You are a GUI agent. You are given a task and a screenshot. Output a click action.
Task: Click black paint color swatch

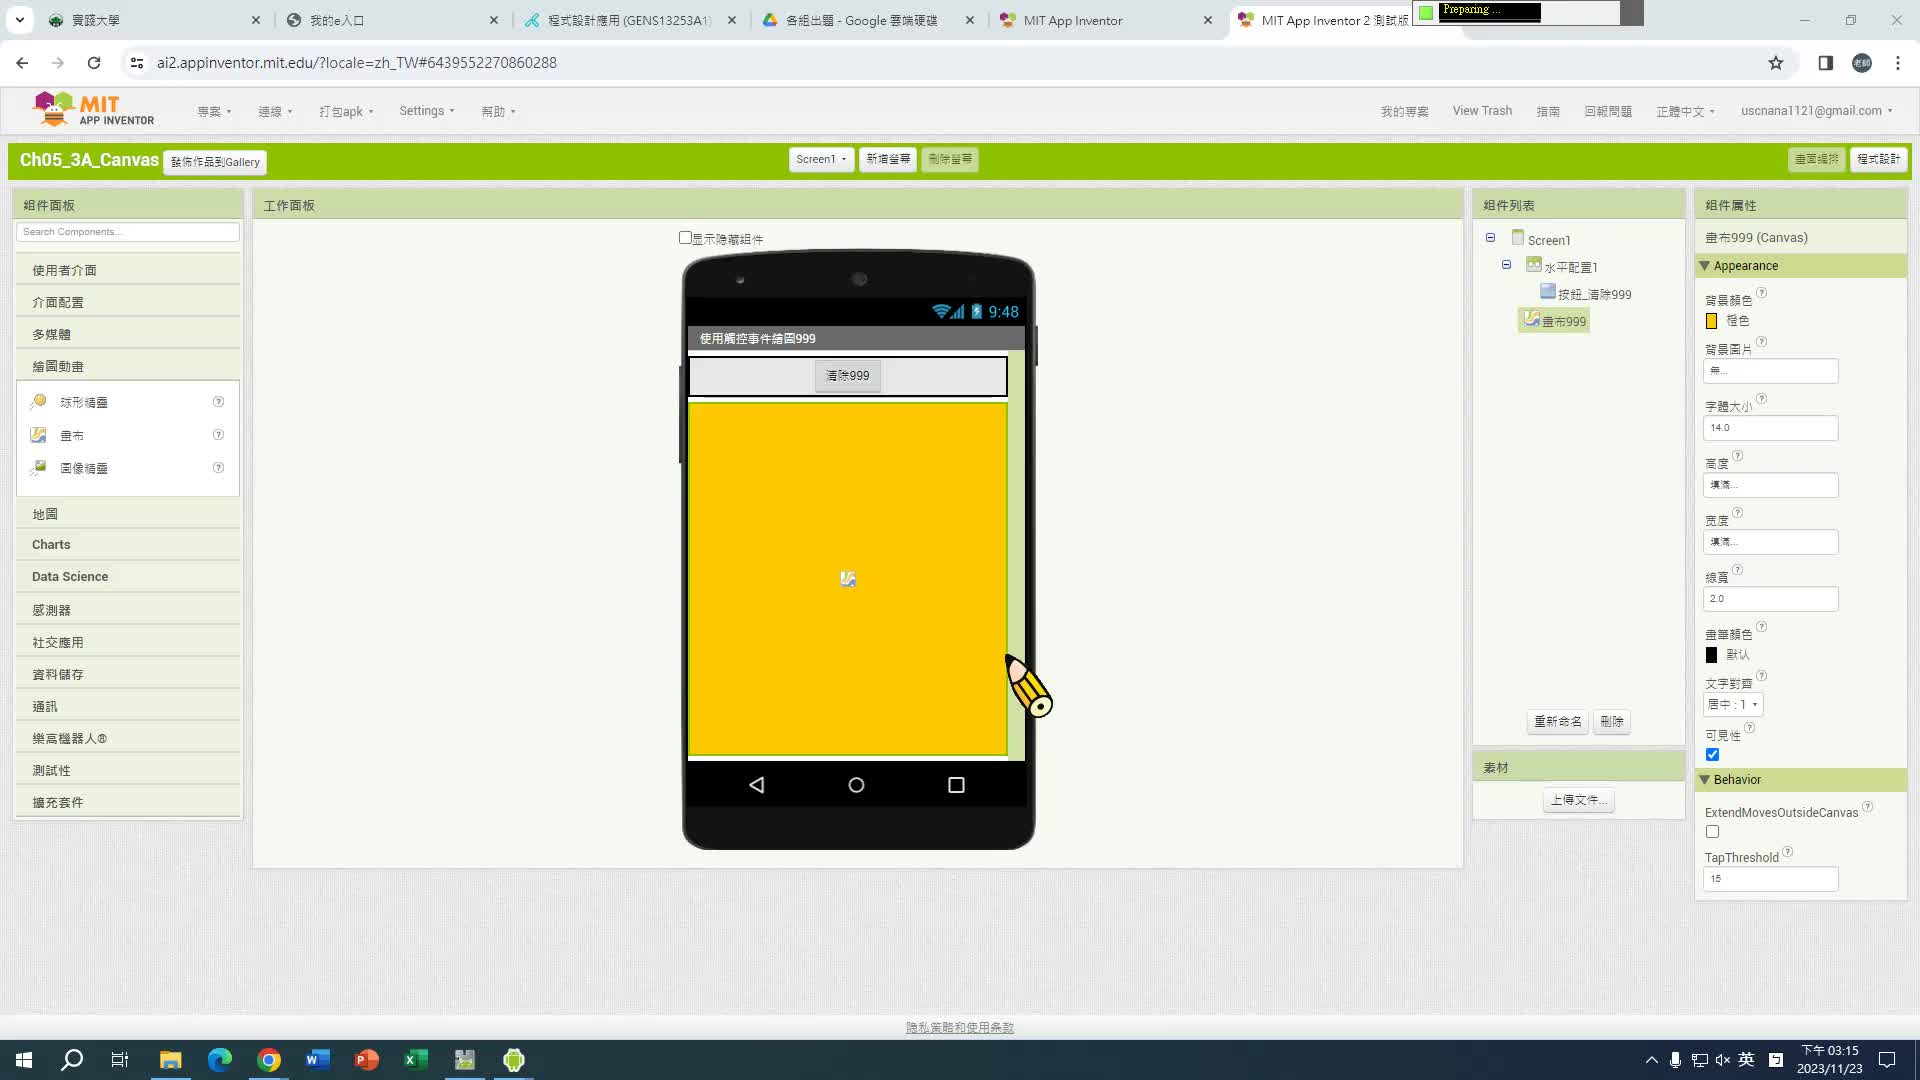pyautogui.click(x=1711, y=655)
